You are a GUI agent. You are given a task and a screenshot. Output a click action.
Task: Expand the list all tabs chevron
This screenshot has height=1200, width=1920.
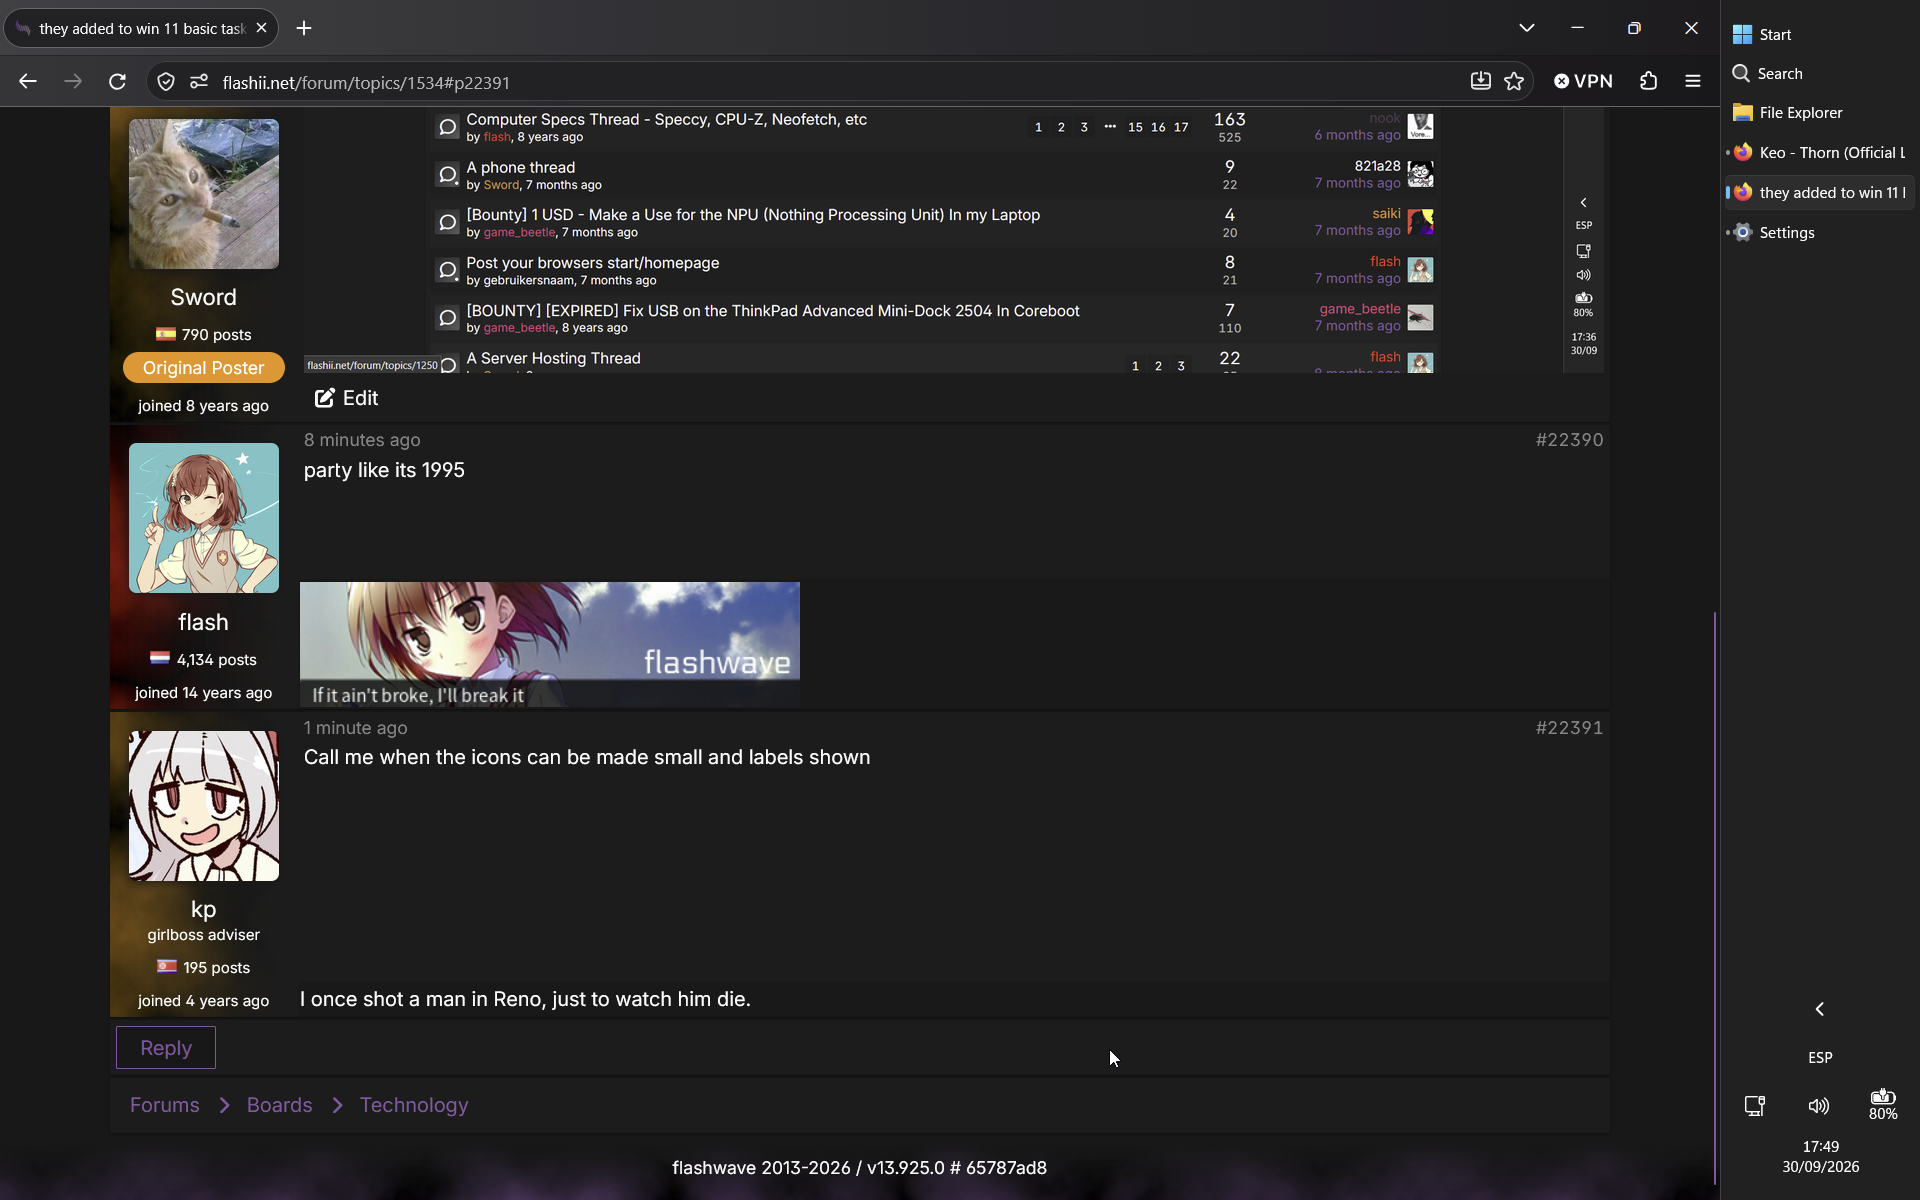(1526, 28)
